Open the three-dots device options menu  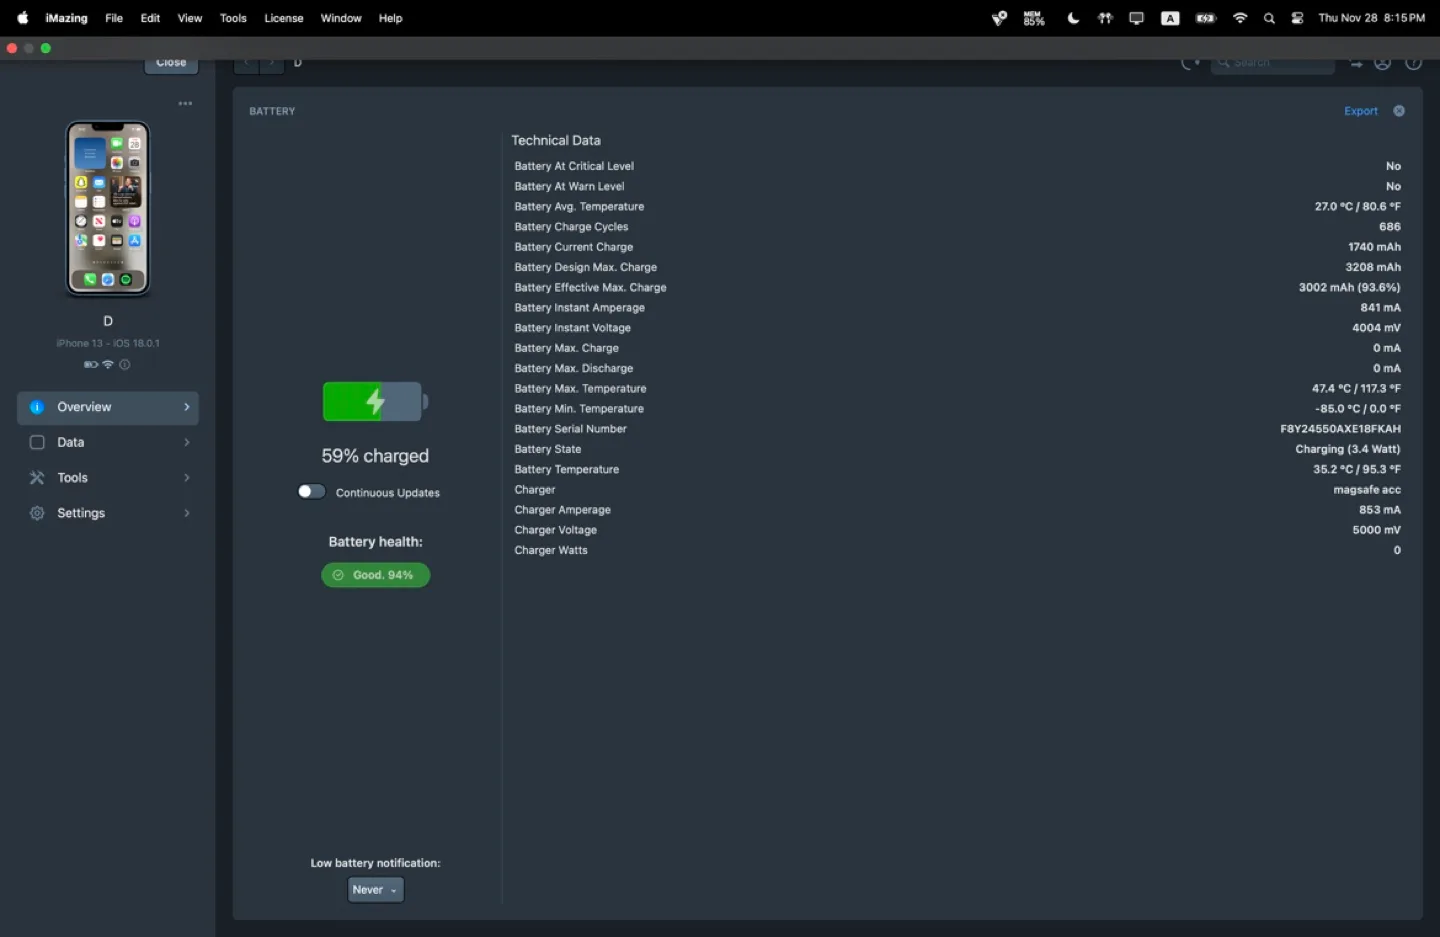(185, 104)
